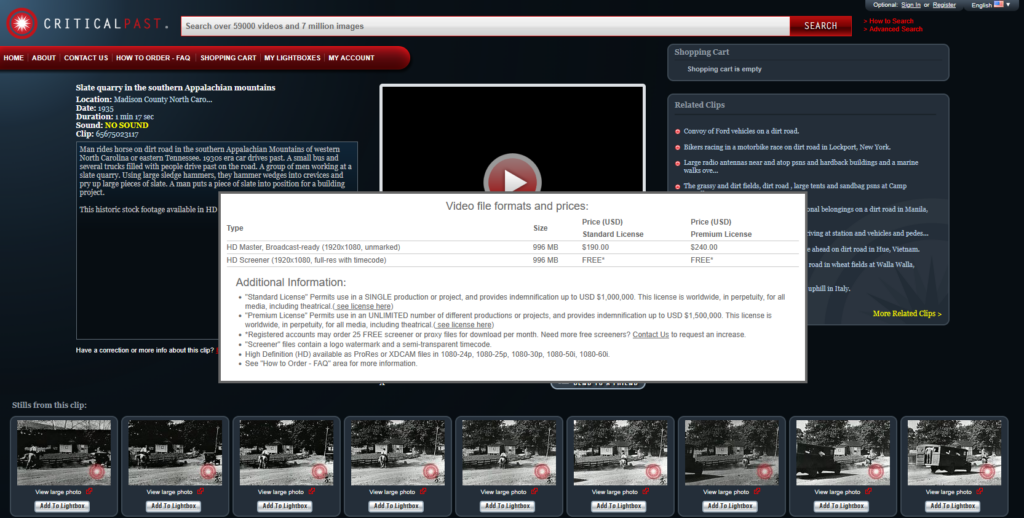Open Premium License 'see license here' link
The height and width of the screenshot is (518, 1024).
coord(464,325)
